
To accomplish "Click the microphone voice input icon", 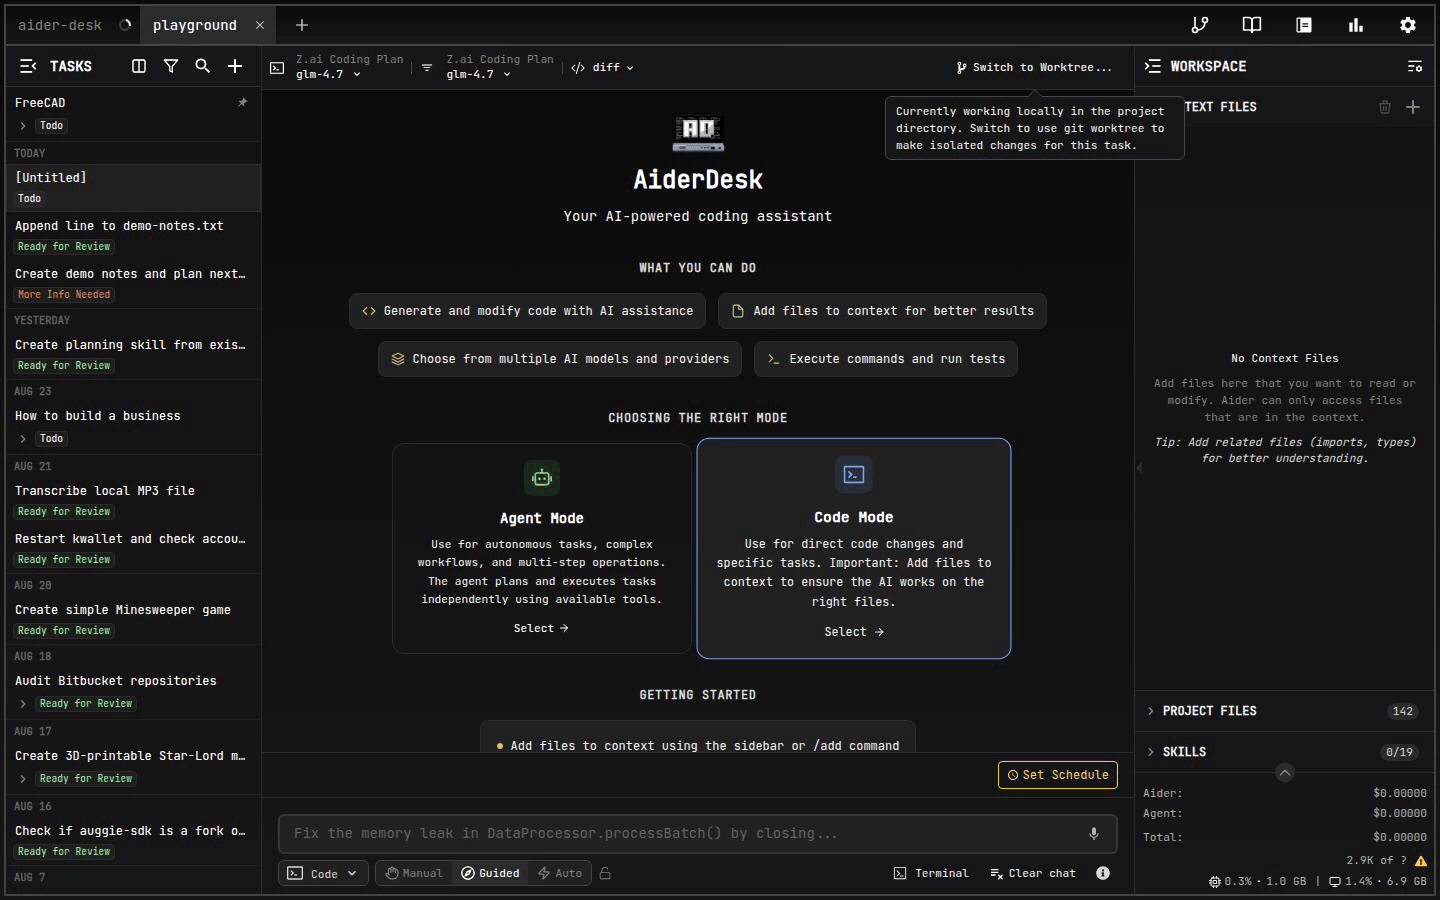I will point(1094,833).
